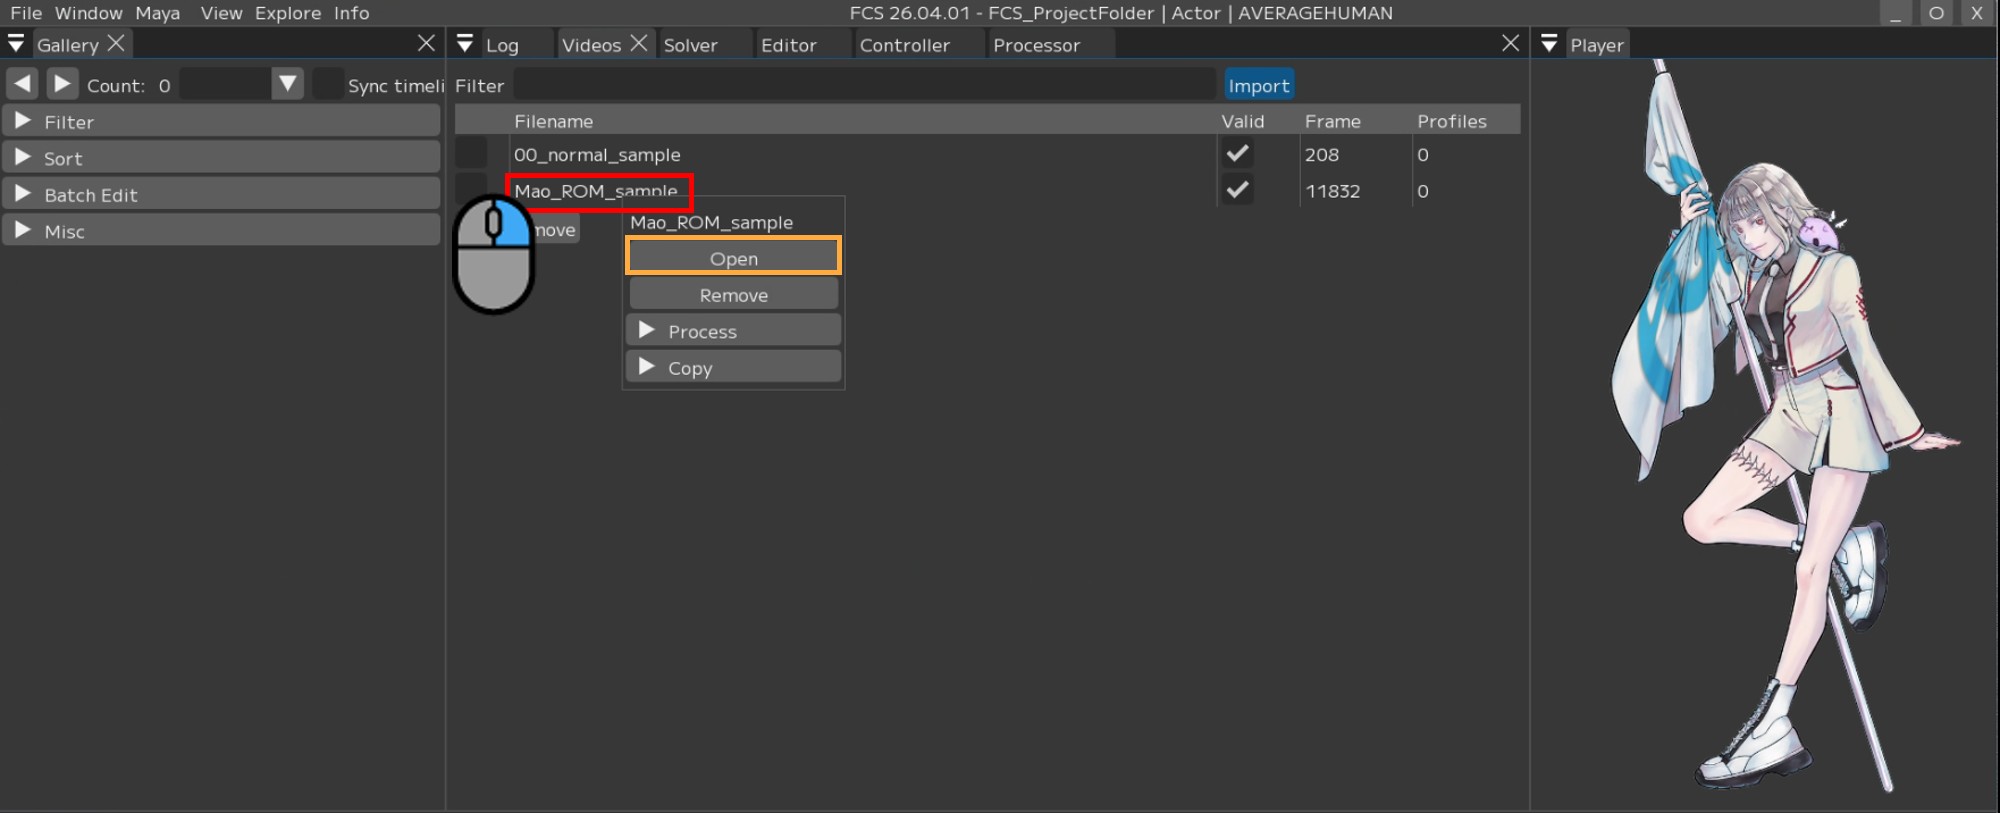Close the Videos tab

[x=639, y=44]
